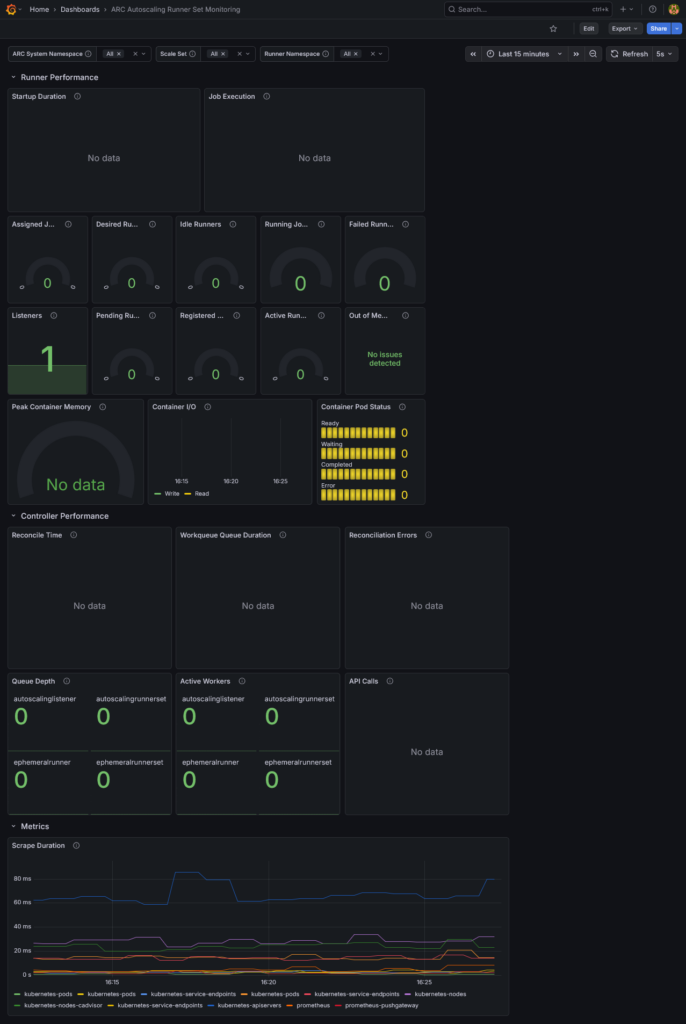Open user profile avatar
The height and width of the screenshot is (1024, 686).
(673, 9)
